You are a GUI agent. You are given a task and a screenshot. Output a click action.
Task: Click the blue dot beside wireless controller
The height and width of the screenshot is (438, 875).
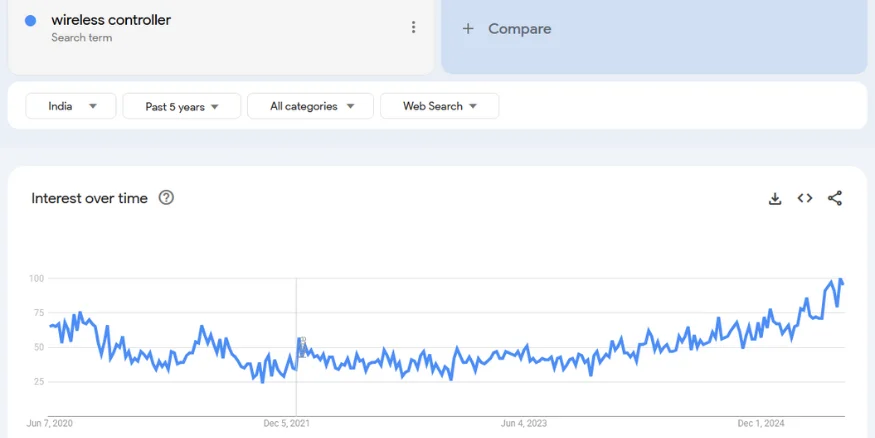tap(31, 21)
